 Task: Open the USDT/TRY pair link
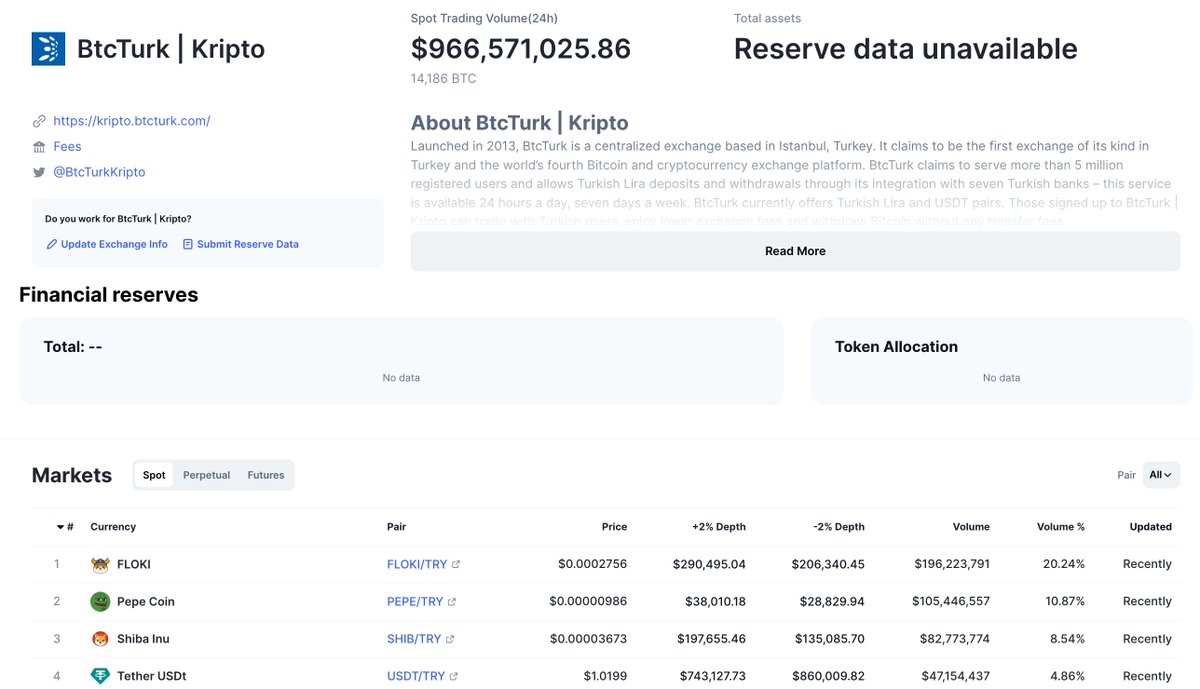(416, 677)
